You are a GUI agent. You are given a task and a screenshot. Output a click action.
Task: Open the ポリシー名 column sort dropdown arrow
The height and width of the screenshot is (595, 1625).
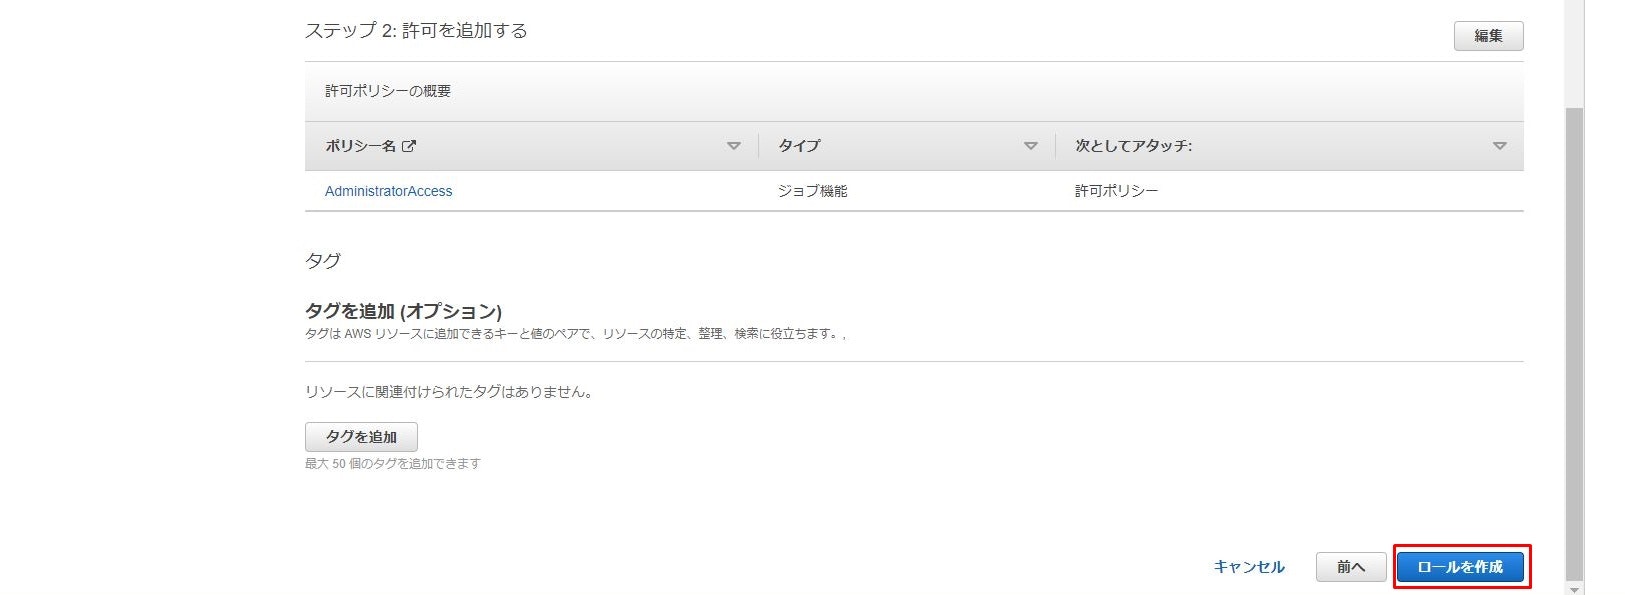point(733,146)
